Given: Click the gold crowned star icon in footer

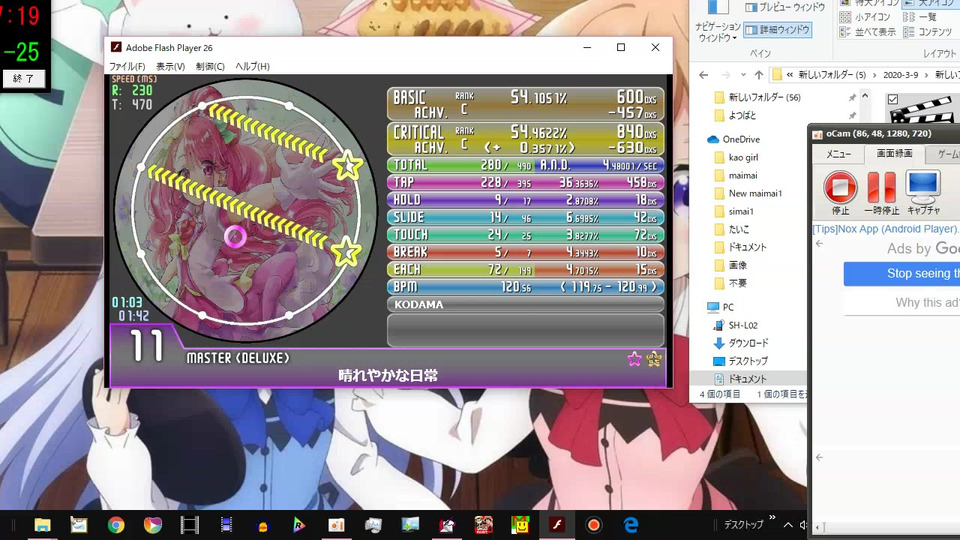Looking at the screenshot, I should (x=654, y=359).
